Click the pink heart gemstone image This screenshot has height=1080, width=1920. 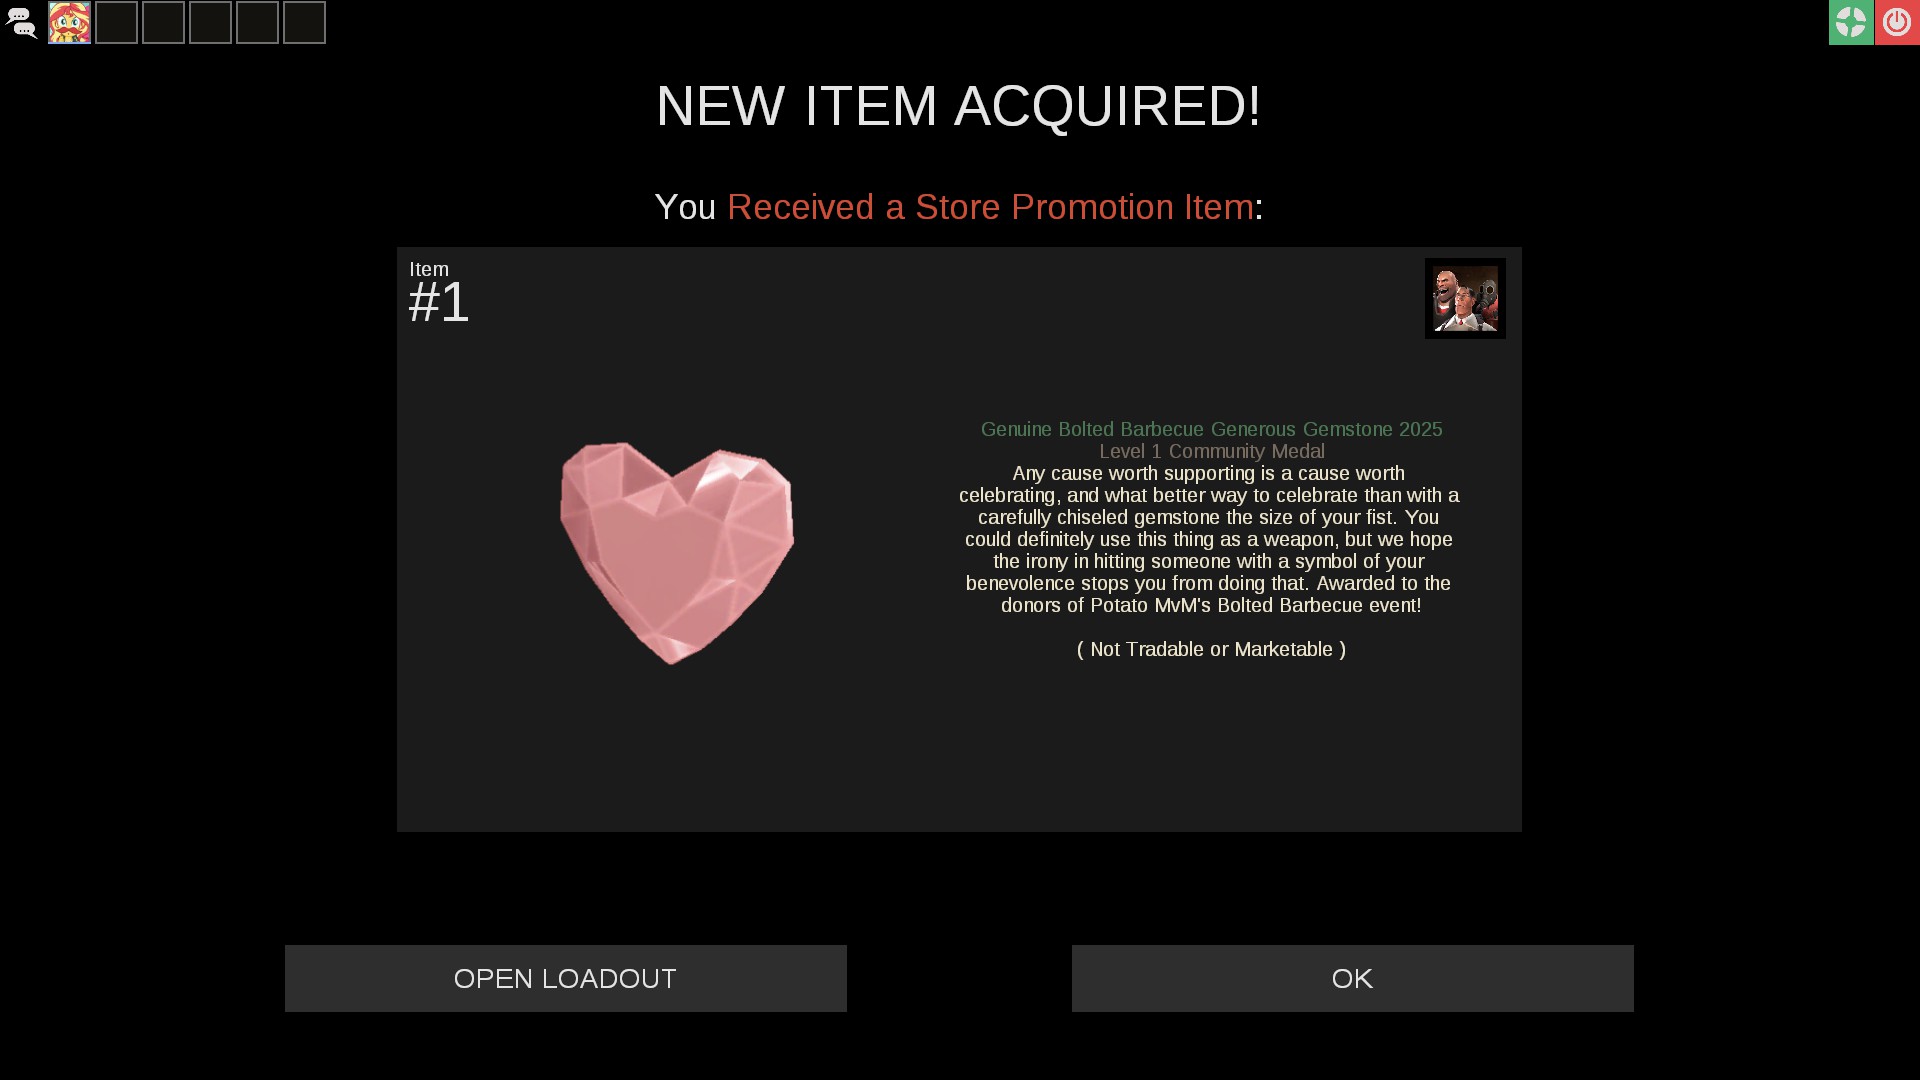[x=677, y=552]
